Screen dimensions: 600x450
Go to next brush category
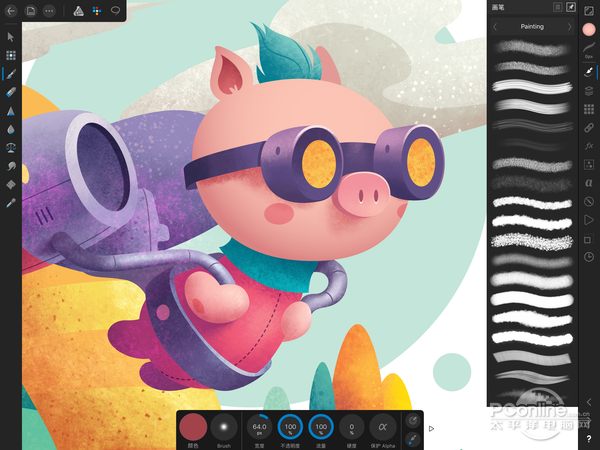click(569, 27)
